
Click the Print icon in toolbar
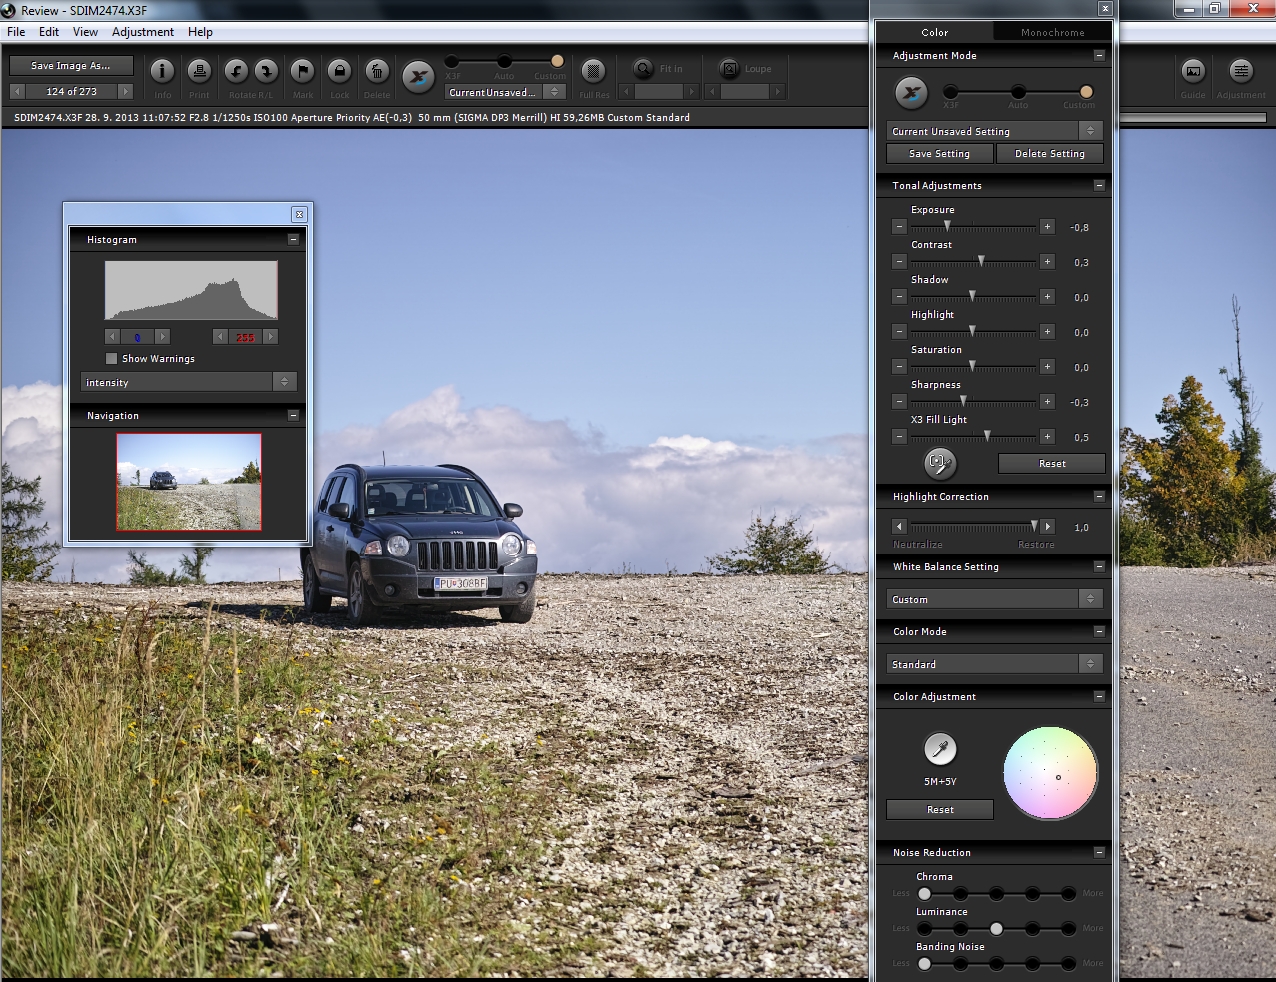point(199,72)
